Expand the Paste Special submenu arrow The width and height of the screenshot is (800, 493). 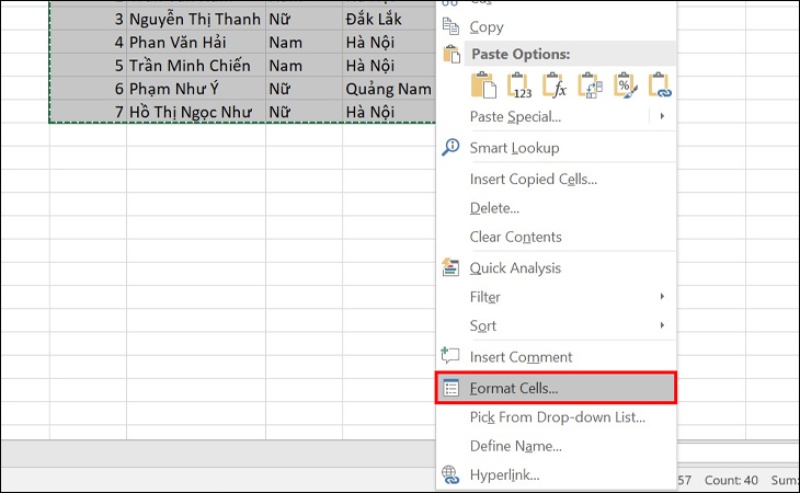[662, 116]
